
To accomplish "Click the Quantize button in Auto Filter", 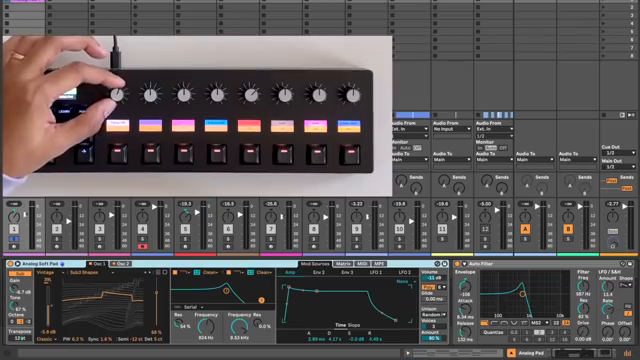I will pyautogui.click(x=493, y=332).
